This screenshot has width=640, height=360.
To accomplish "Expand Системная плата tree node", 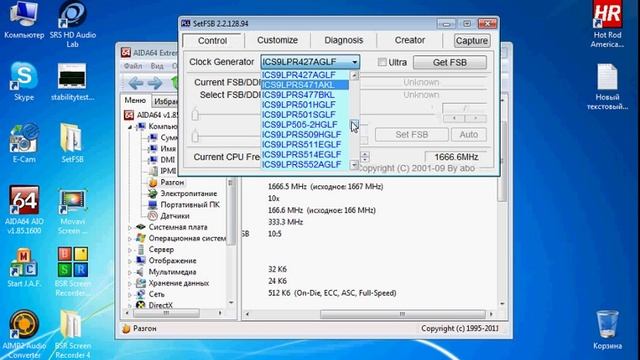I will (130, 227).
